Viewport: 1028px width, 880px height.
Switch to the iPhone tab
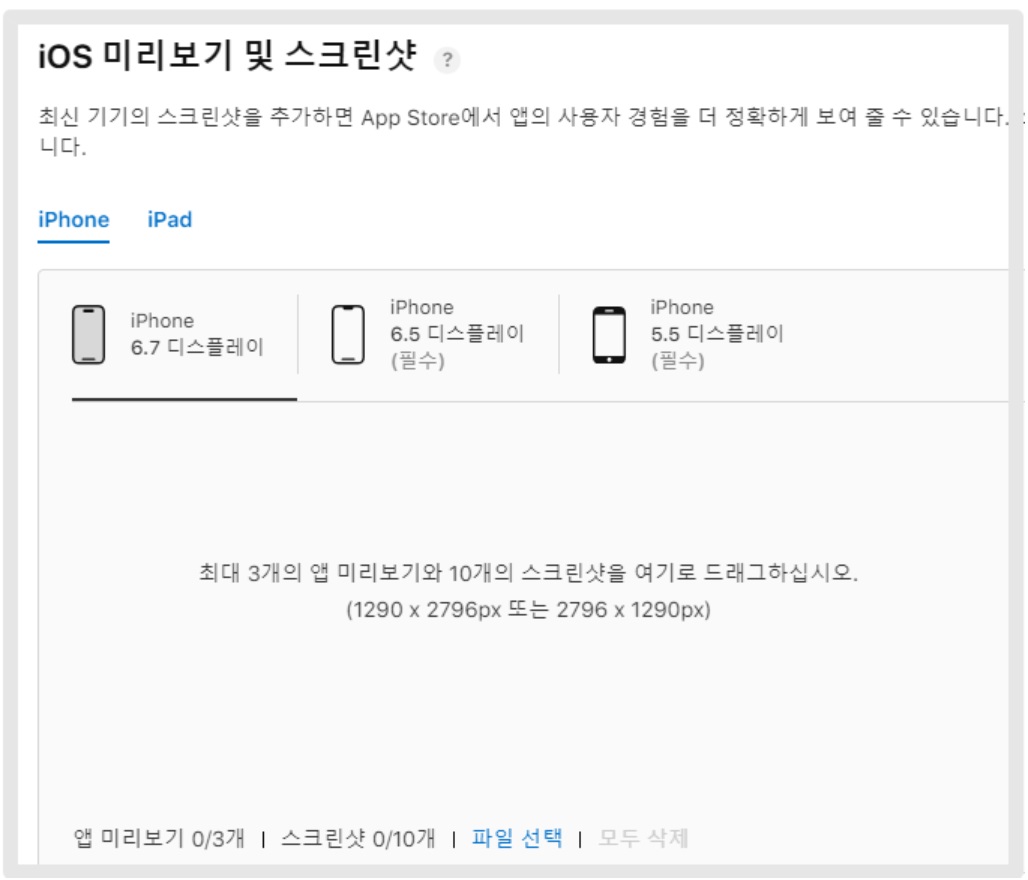tap(73, 220)
